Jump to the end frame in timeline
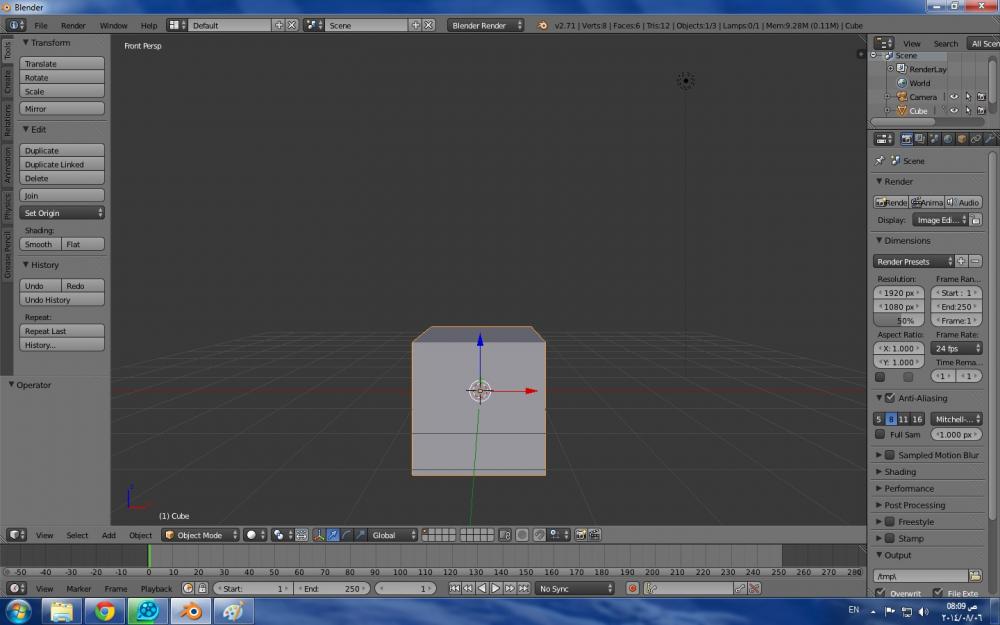The width and height of the screenshot is (1000, 625). click(523, 589)
